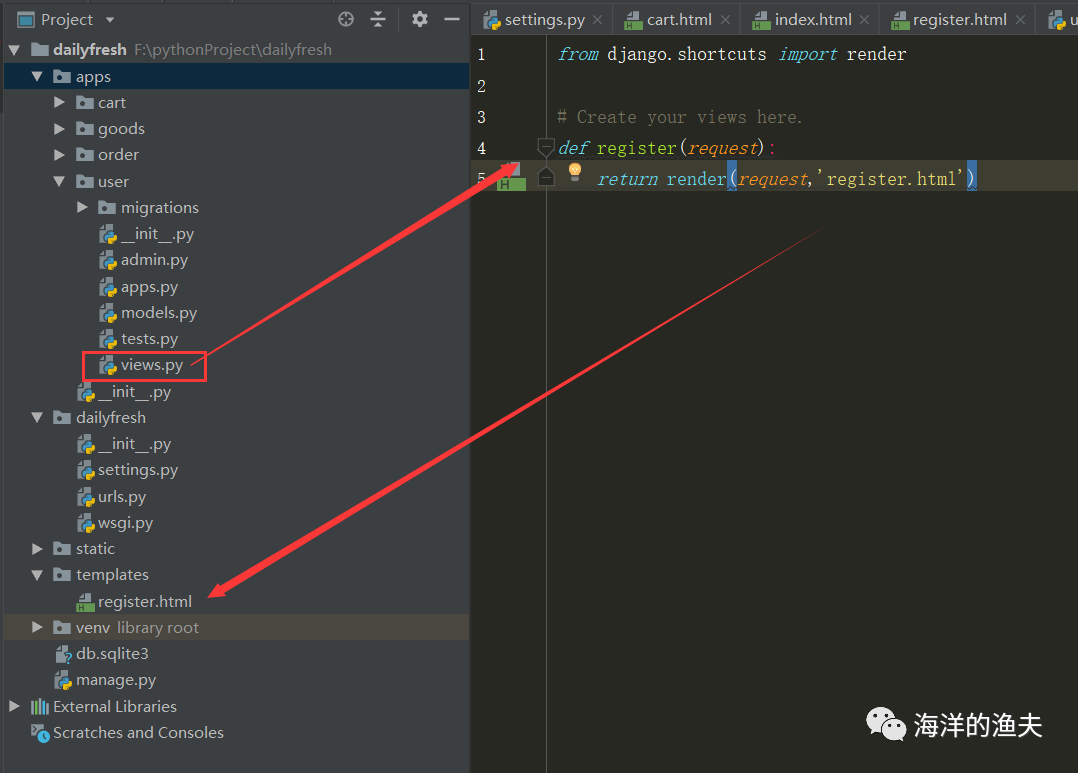1078x773 pixels.
Task: Select views.py in the project tree
Action: [152, 365]
